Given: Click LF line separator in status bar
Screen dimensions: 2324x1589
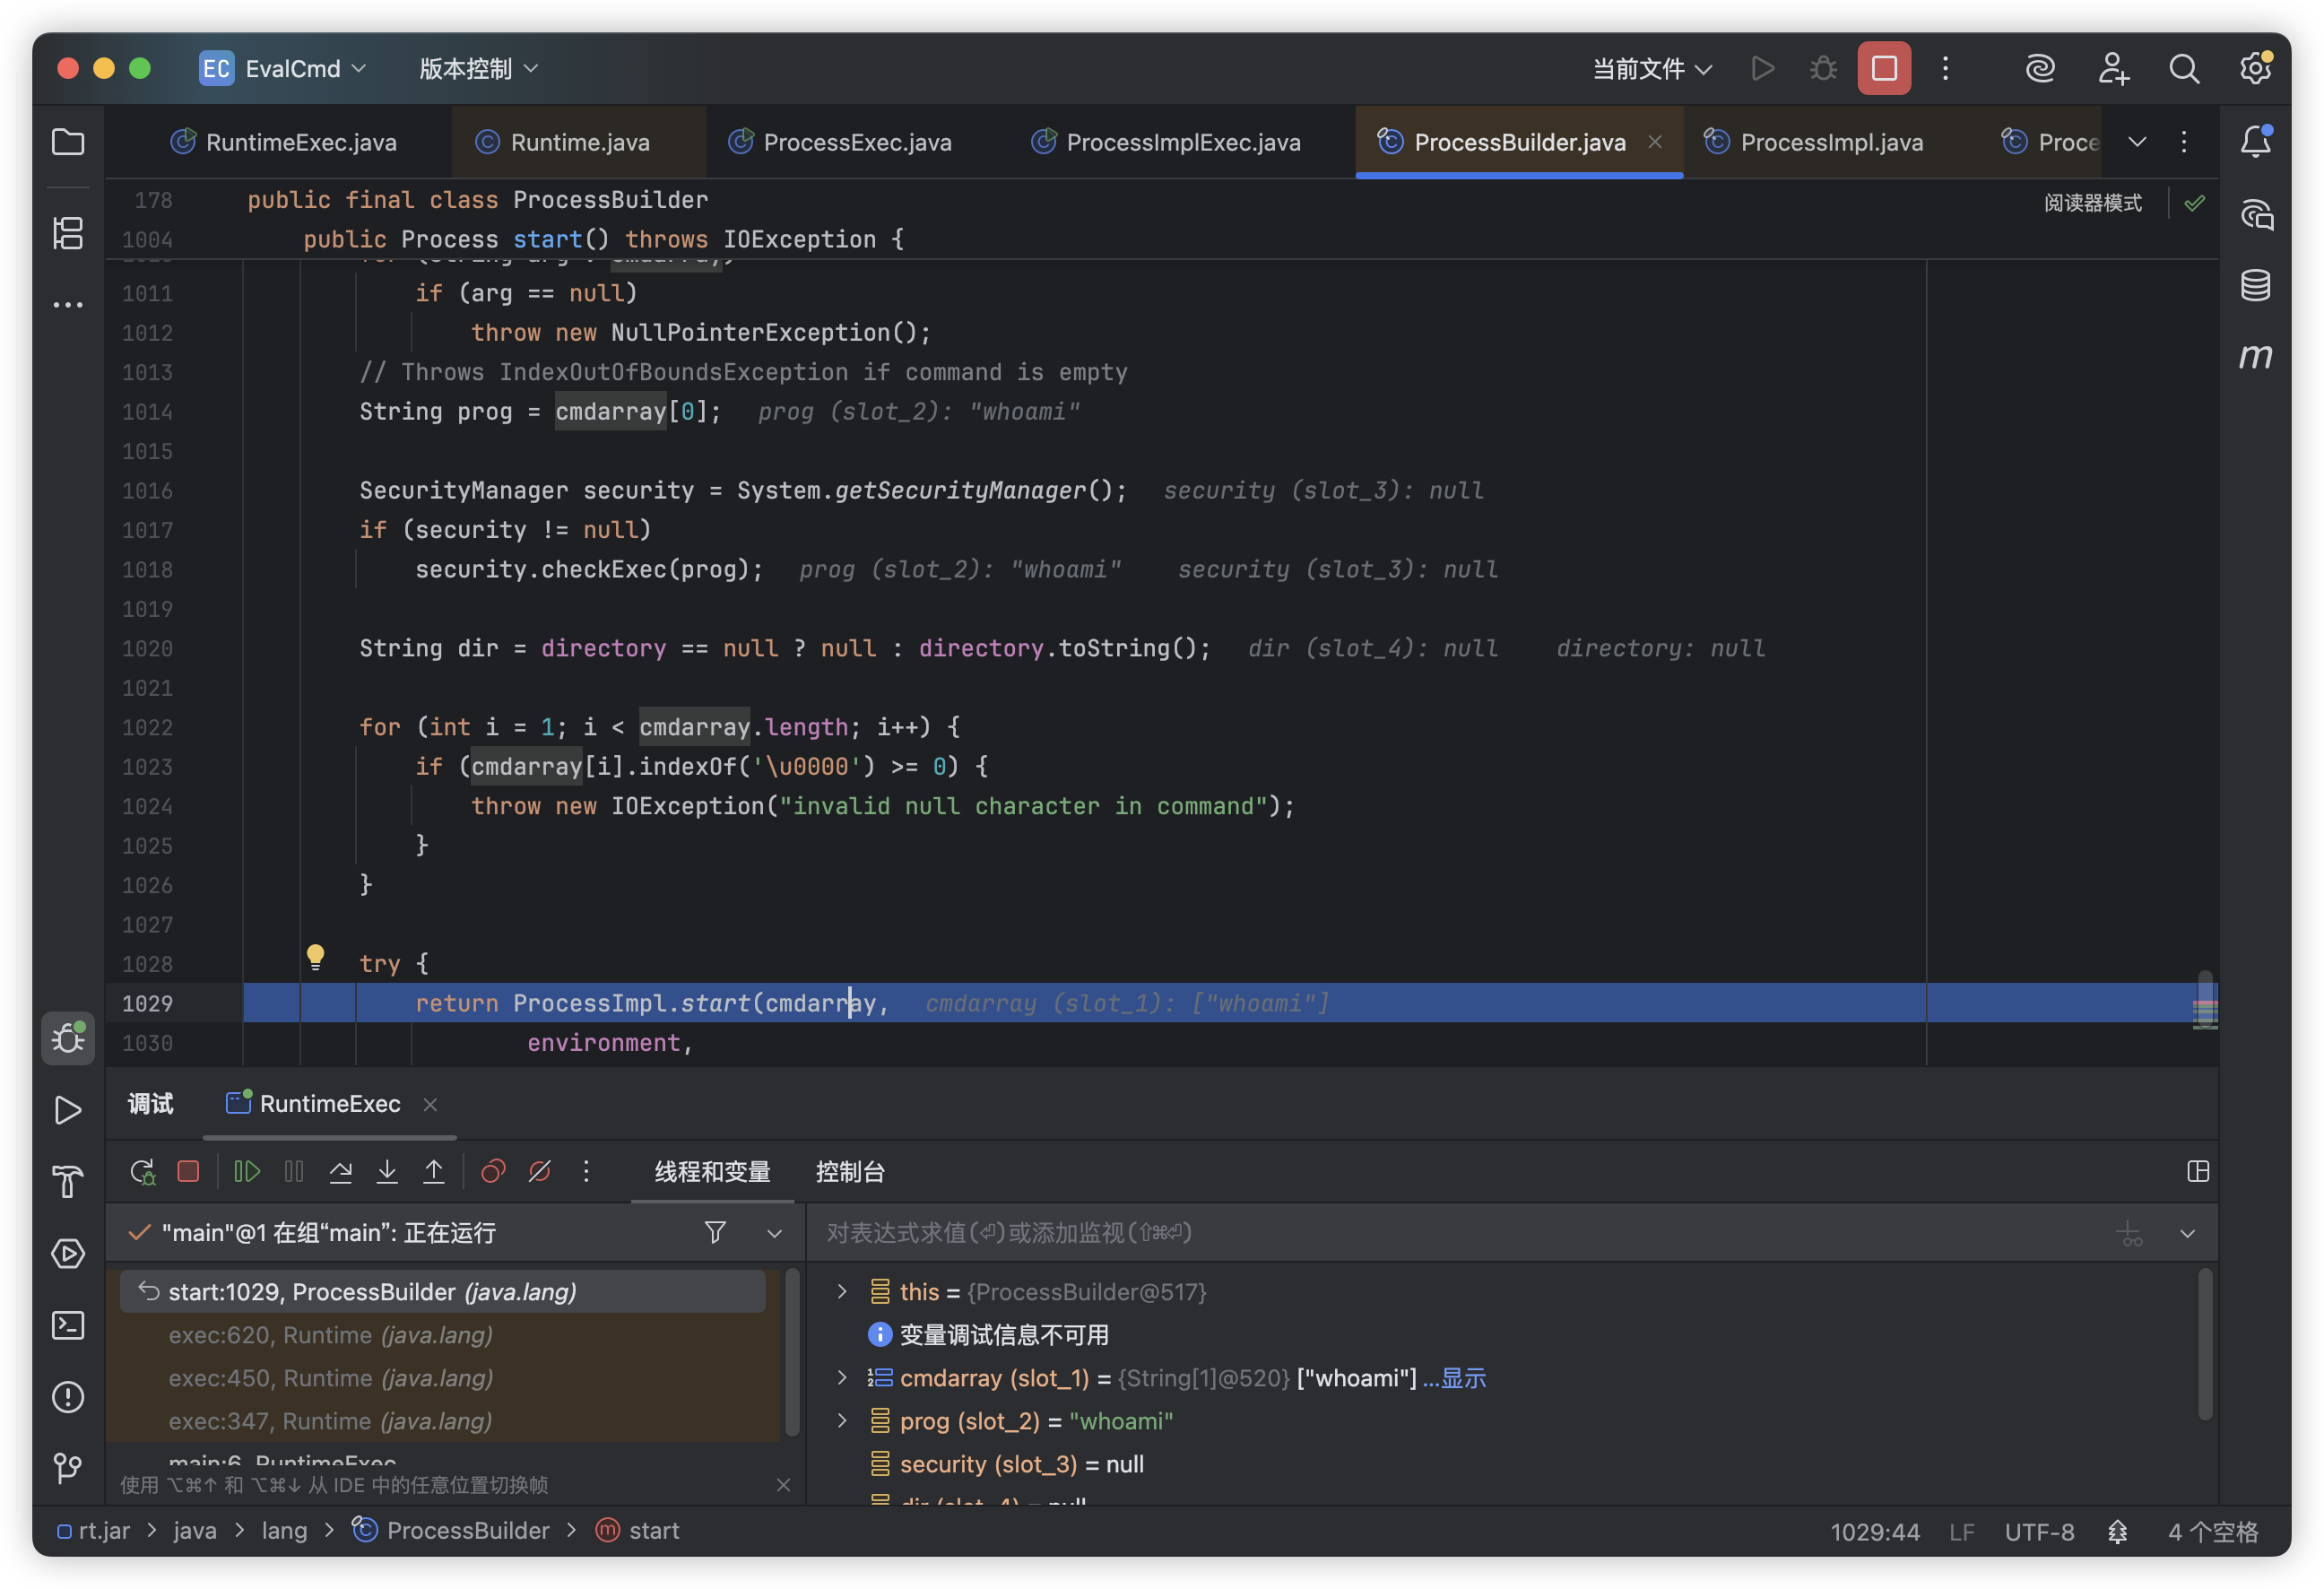Looking at the screenshot, I should click(1961, 1532).
